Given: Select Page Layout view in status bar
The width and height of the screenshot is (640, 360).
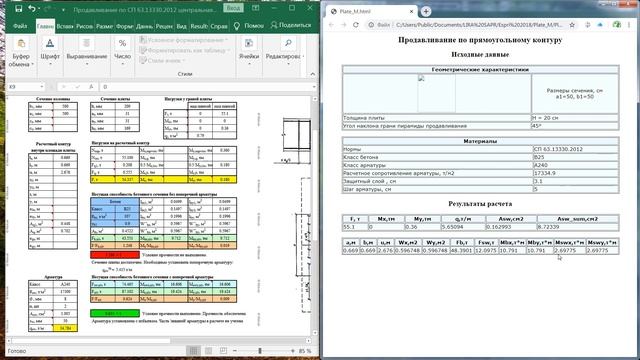Looking at the screenshot, I should 208,351.
